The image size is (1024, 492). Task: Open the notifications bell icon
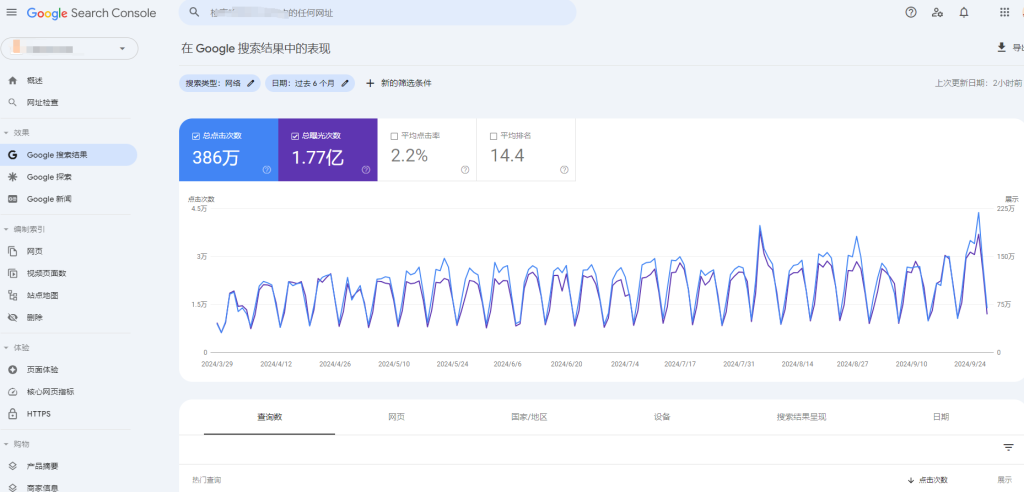click(964, 12)
